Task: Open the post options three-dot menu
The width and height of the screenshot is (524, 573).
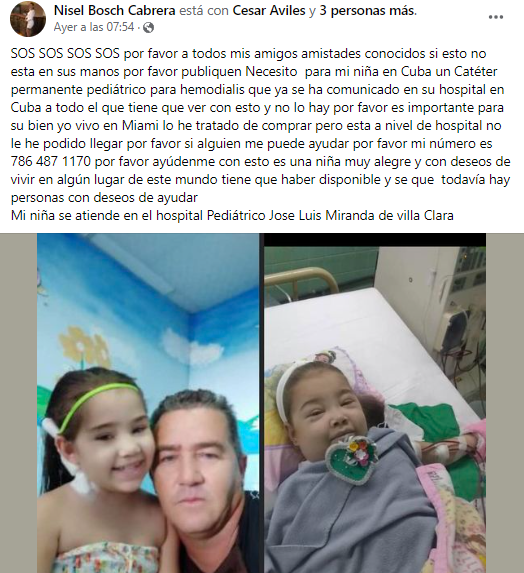Action: click(496, 17)
